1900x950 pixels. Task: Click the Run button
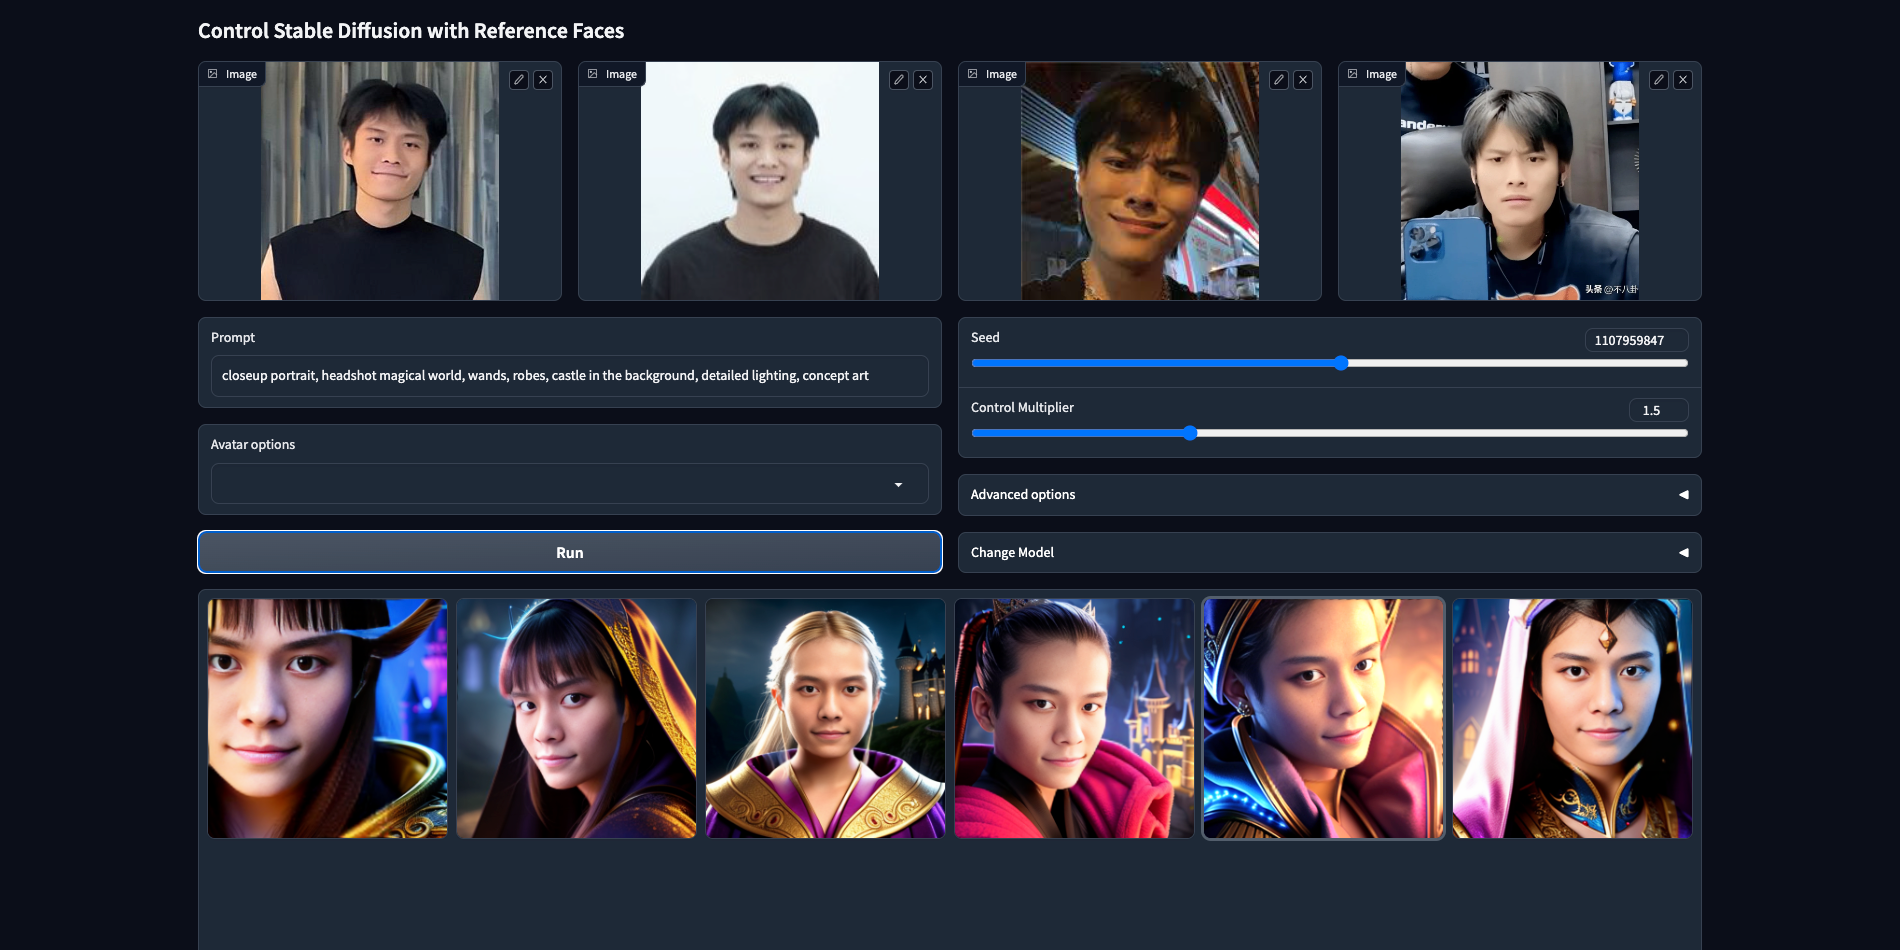point(570,552)
